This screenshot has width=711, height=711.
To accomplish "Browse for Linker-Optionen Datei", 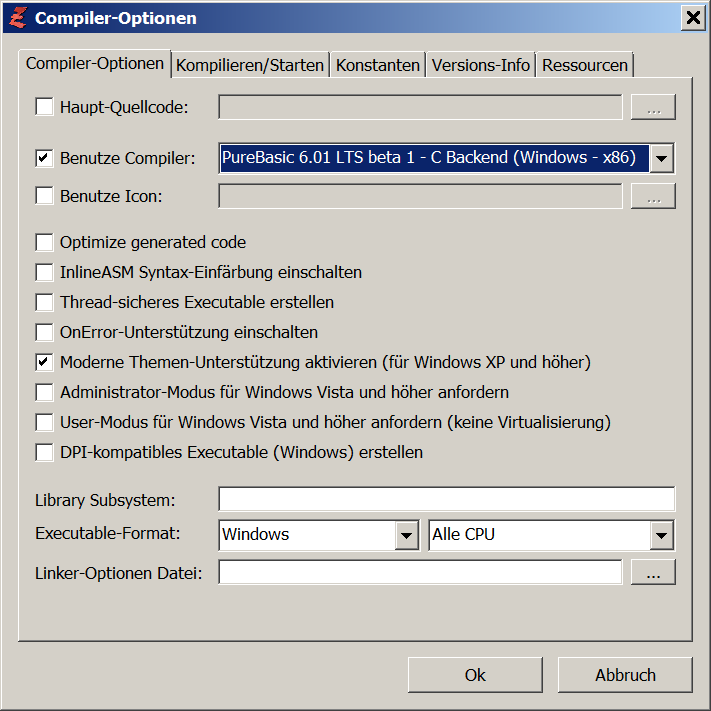I will pos(653,572).
